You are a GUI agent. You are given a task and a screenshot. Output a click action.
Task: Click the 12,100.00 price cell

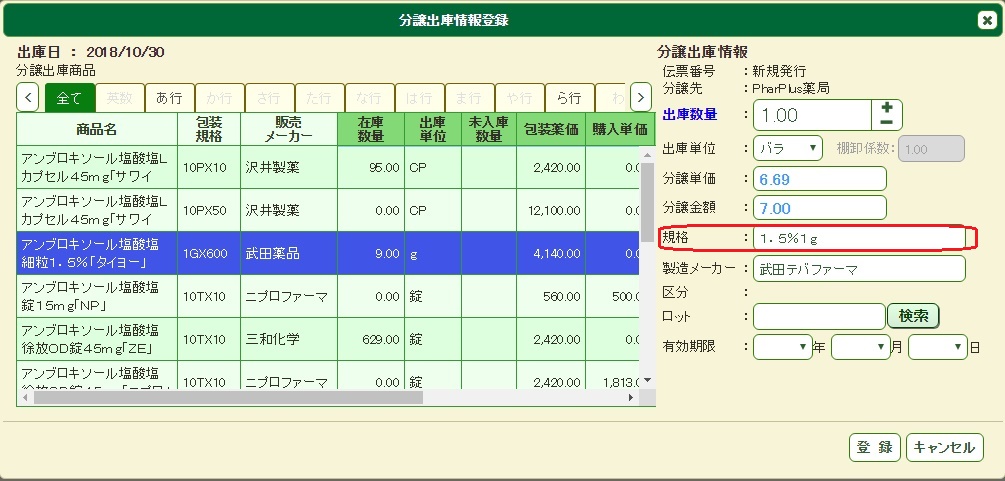pos(551,210)
